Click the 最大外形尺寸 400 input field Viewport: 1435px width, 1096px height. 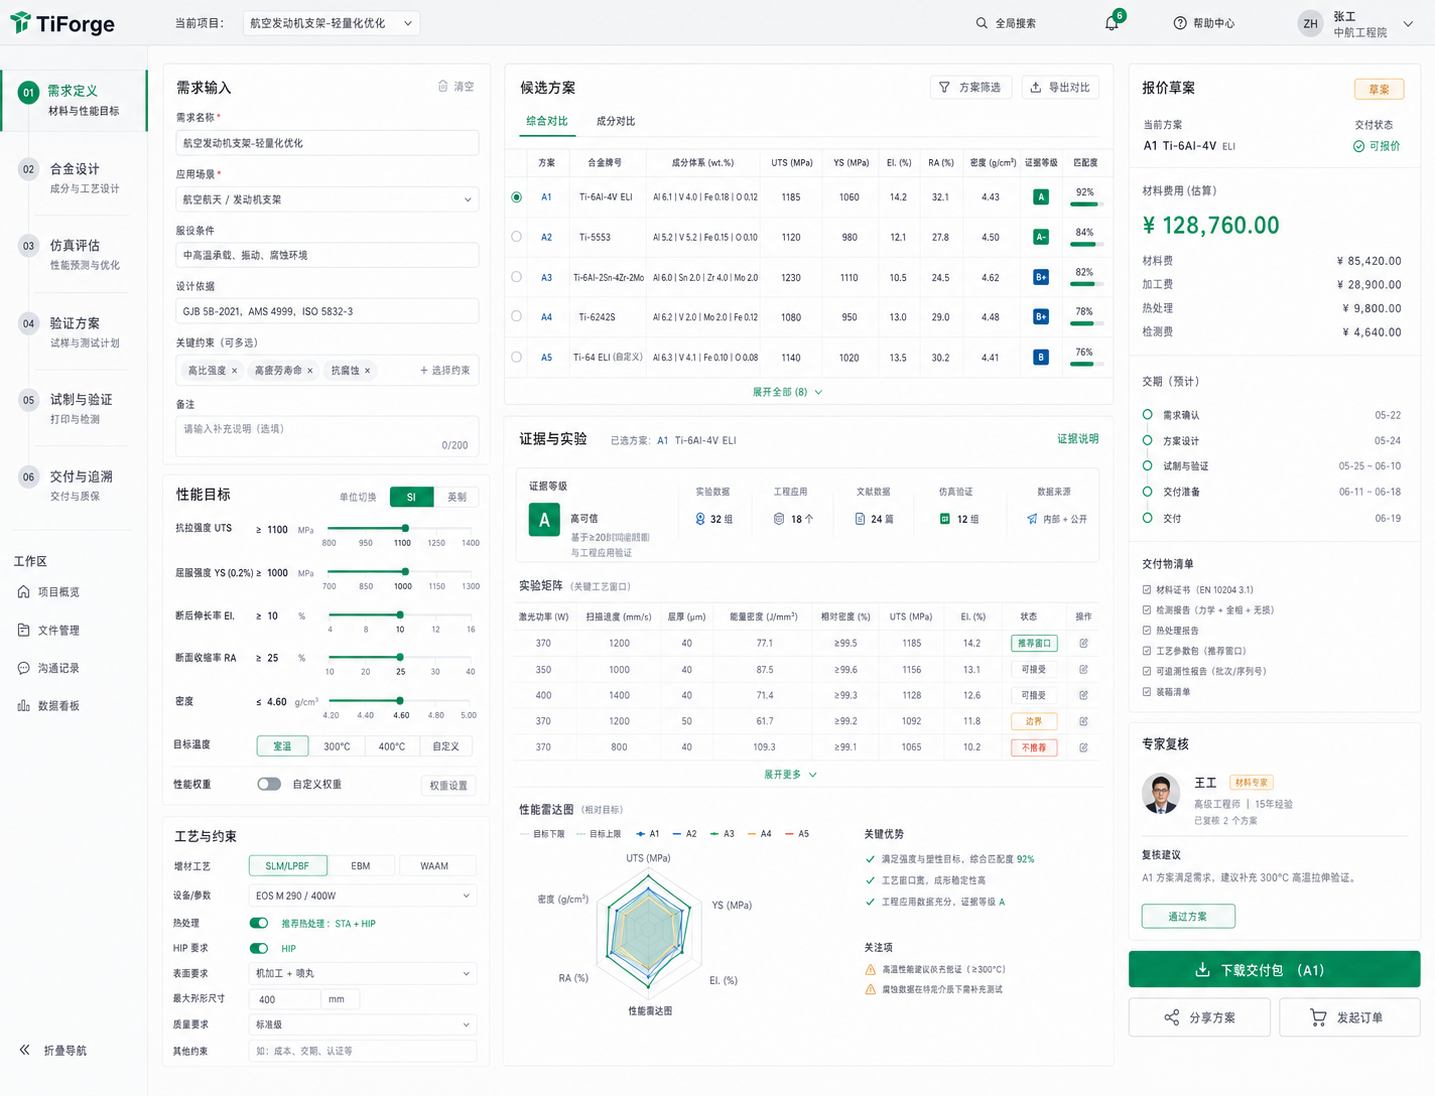(x=285, y=999)
